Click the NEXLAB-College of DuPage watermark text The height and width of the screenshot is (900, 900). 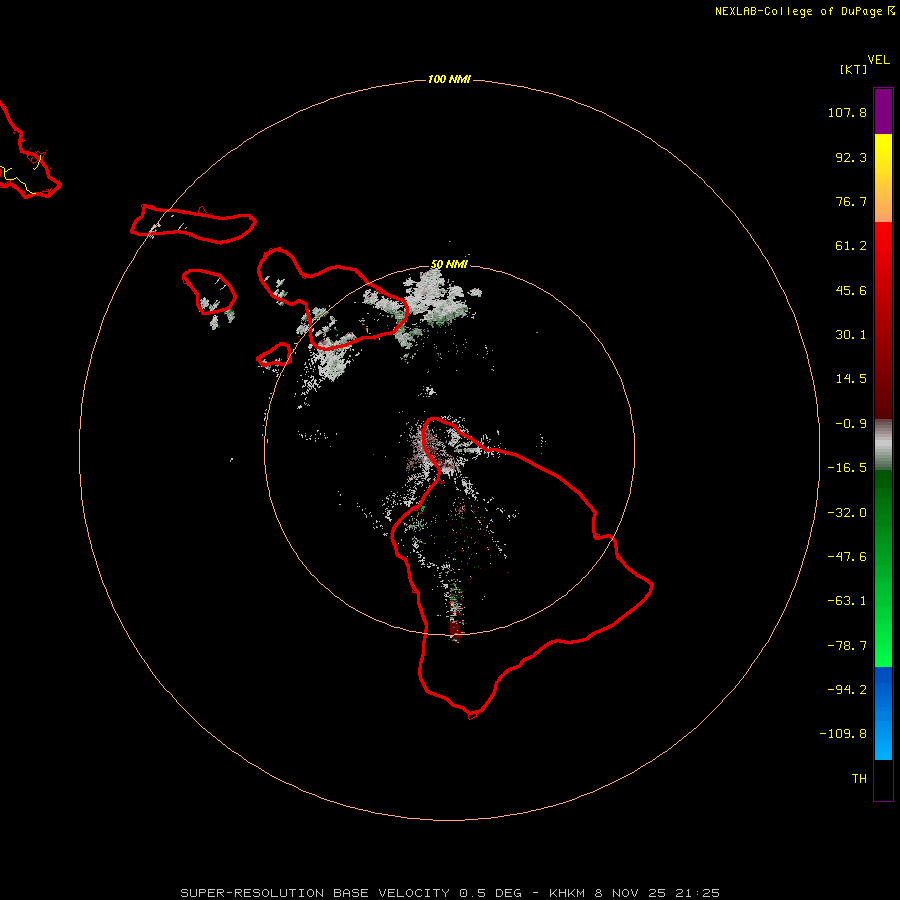click(x=804, y=11)
